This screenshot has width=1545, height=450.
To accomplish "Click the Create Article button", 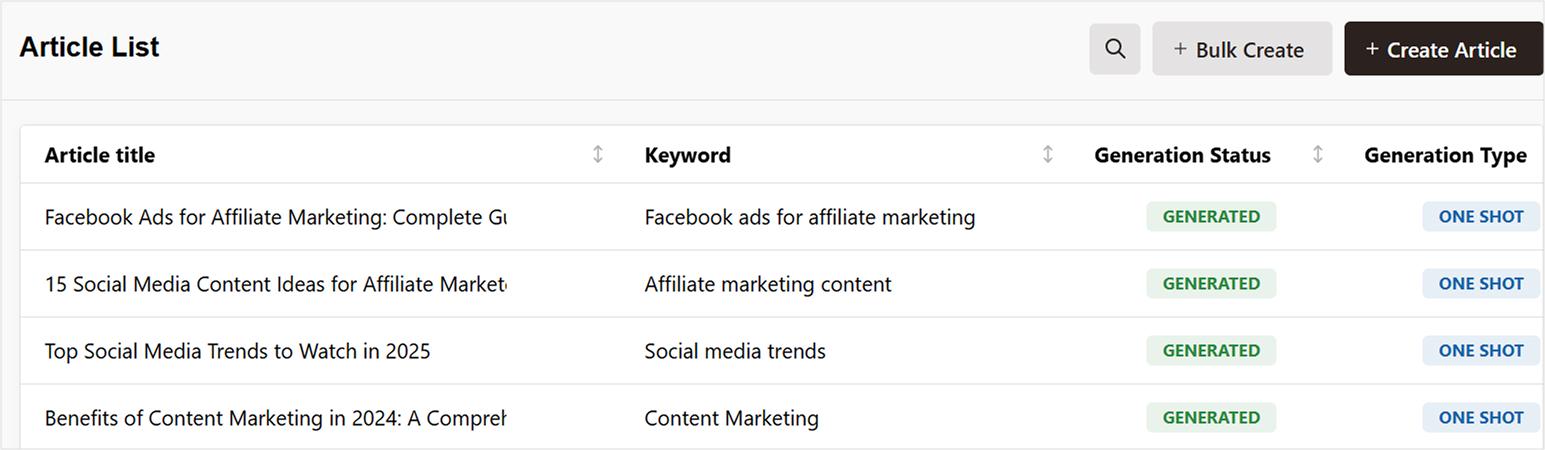I will click(x=1442, y=49).
